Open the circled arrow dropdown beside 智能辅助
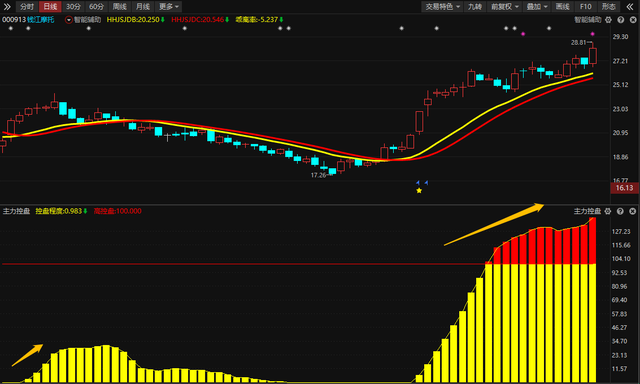Viewport: 640px width, 384px height. click(x=69, y=20)
